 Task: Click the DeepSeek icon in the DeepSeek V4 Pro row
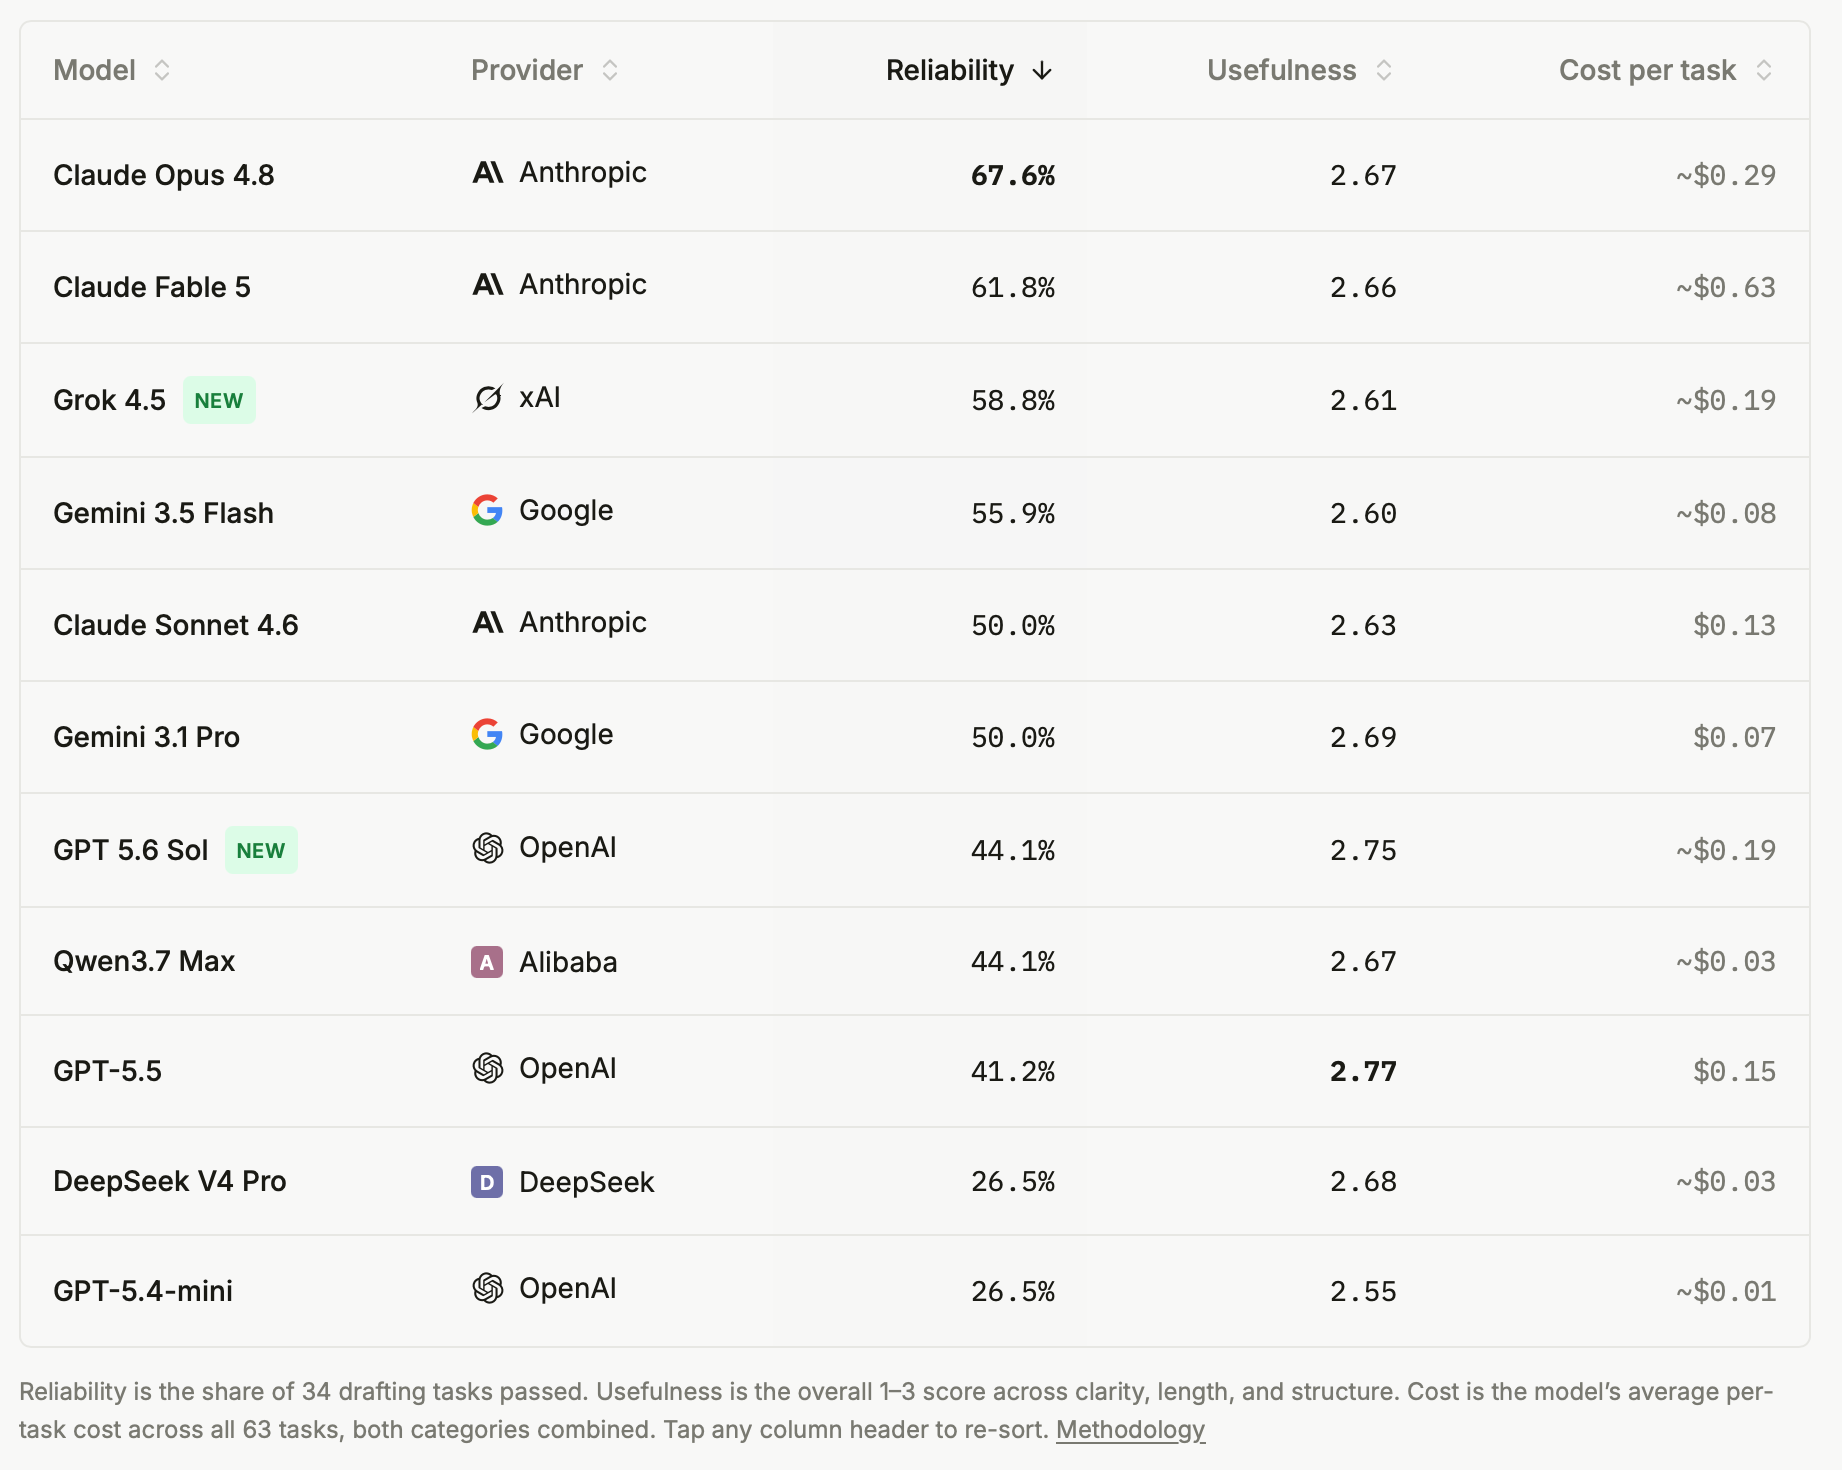click(x=487, y=1182)
